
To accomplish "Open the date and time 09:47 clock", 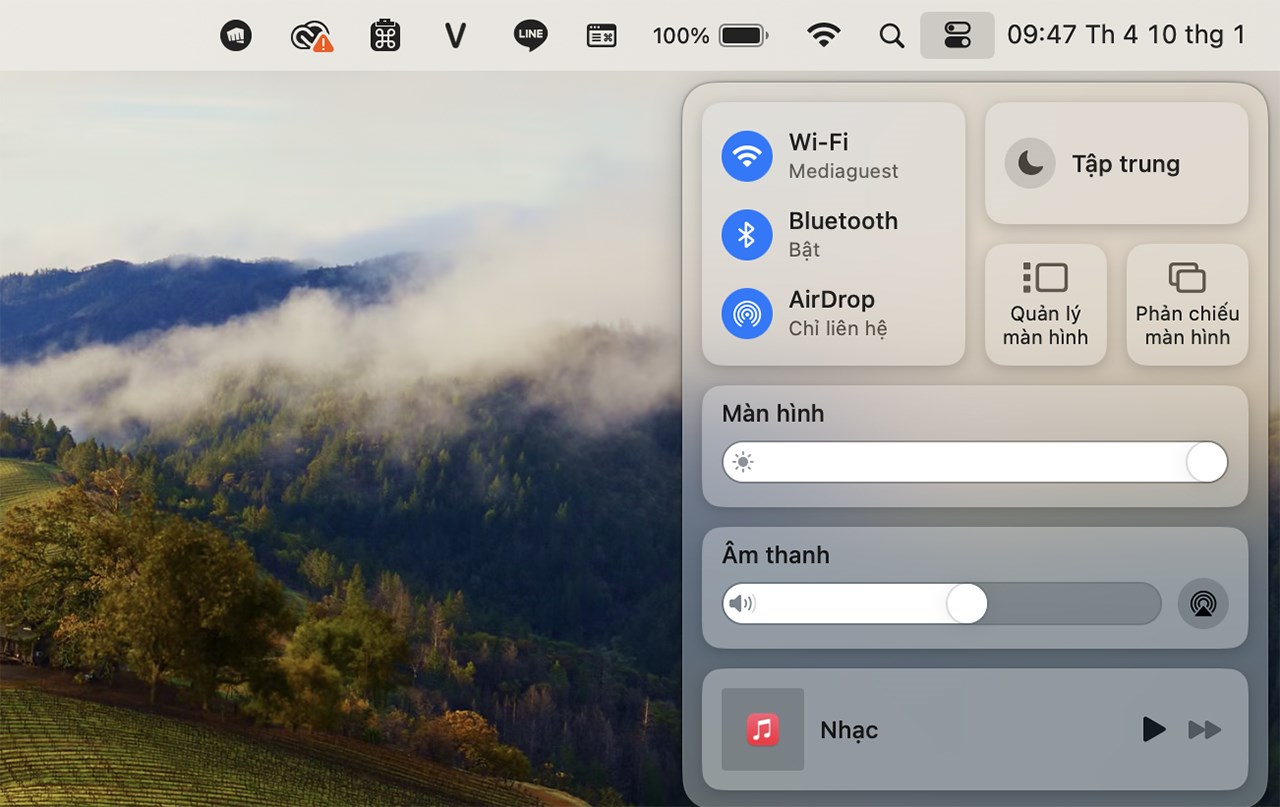I will [1126, 35].
